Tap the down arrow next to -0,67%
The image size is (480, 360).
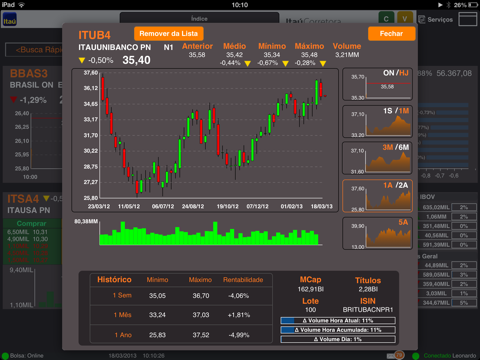(285, 63)
